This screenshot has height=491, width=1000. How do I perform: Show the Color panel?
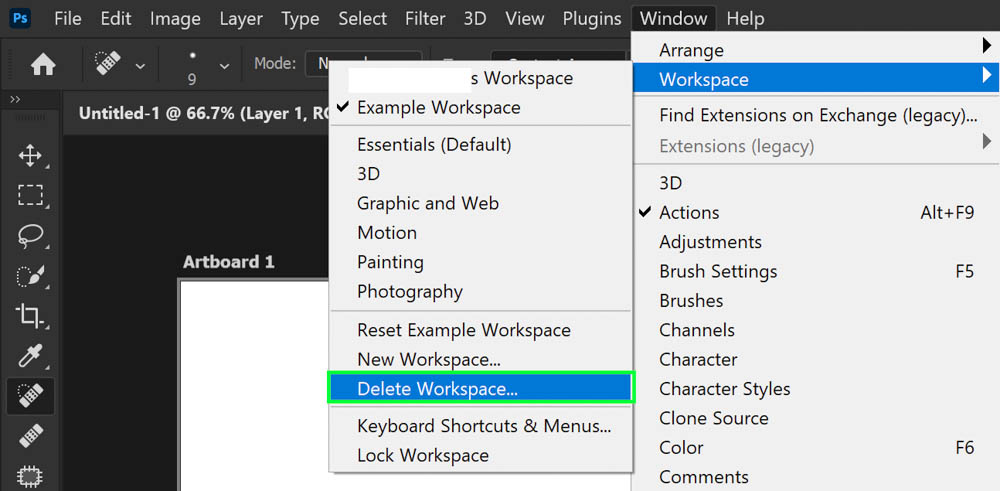[x=816, y=448]
